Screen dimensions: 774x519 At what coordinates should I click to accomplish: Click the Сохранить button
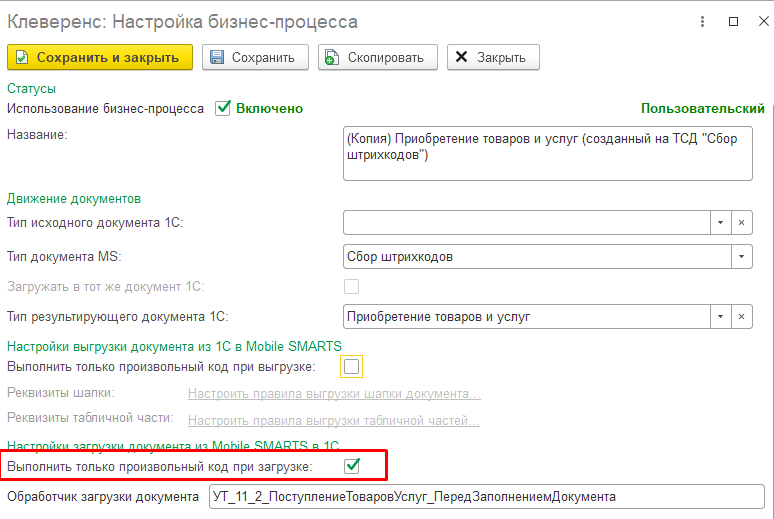(x=255, y=57)
